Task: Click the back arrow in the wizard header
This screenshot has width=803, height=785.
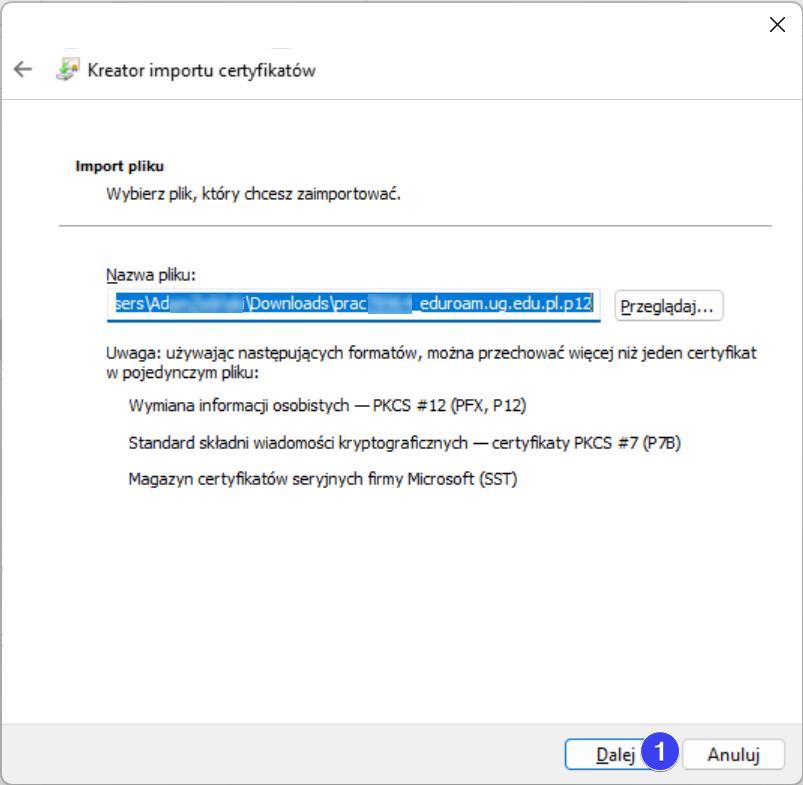Action: coord(22,70)
